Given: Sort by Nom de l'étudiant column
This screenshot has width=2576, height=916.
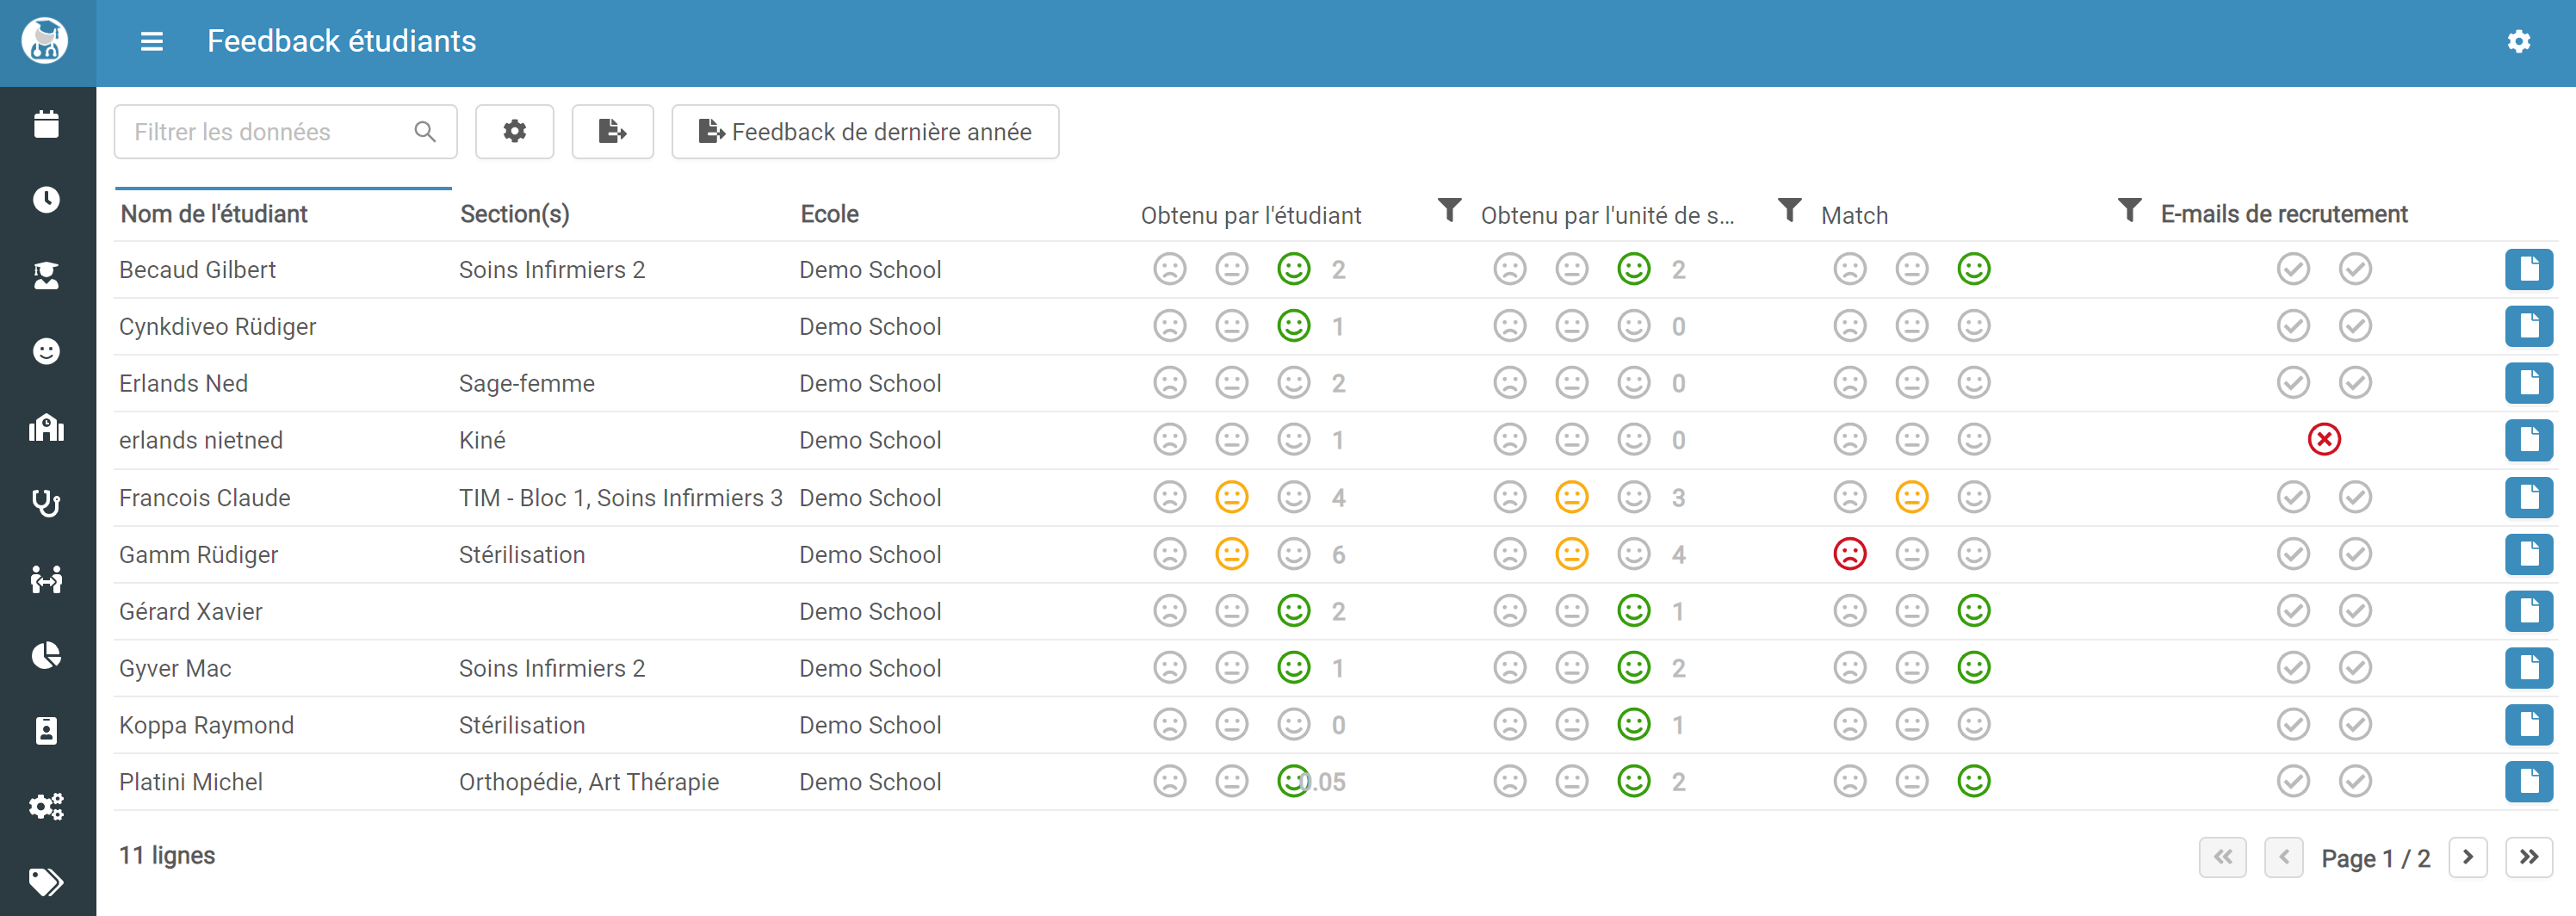Looking at the screenshot, I should [x=214, y=214].
